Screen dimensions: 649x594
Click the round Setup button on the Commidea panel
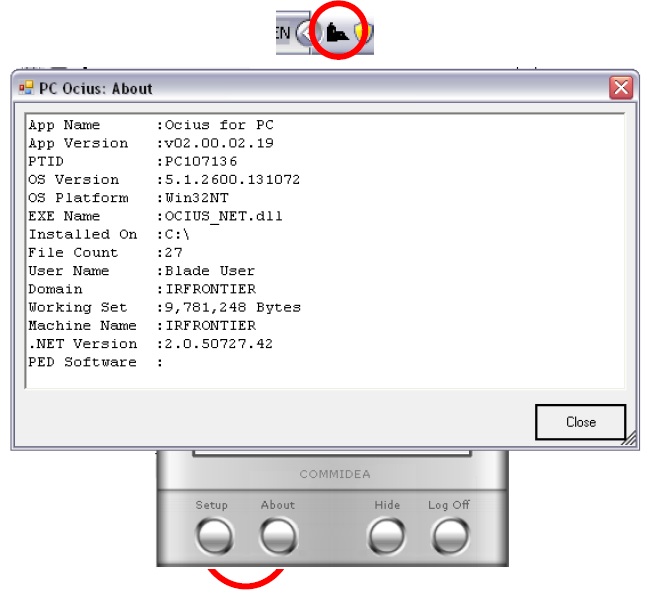tap(214, 536)
